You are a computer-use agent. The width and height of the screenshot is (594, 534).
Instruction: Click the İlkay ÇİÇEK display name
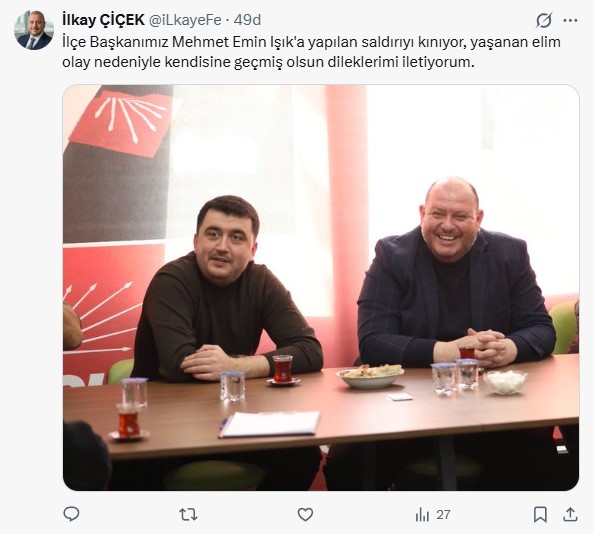pos(103,20)
